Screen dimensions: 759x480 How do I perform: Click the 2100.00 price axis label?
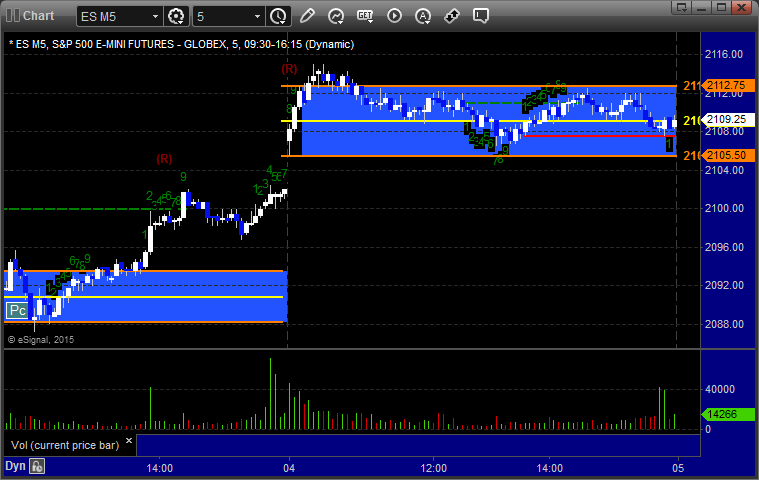pos(724,209)
